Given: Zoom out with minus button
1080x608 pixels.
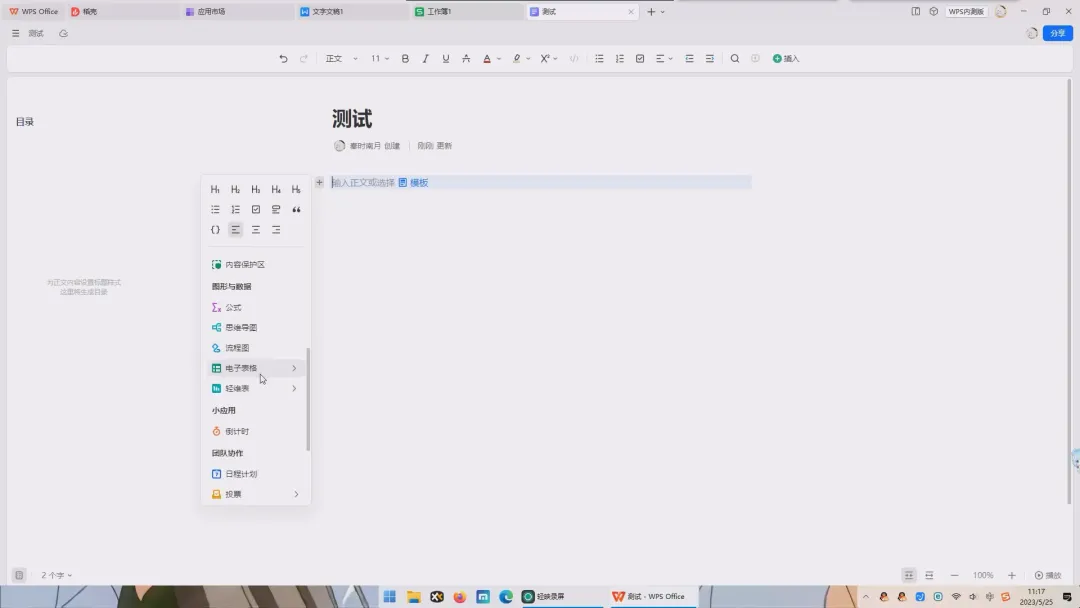Looking at the screenshot, I should pyautogui.click(x=954, y=576).
